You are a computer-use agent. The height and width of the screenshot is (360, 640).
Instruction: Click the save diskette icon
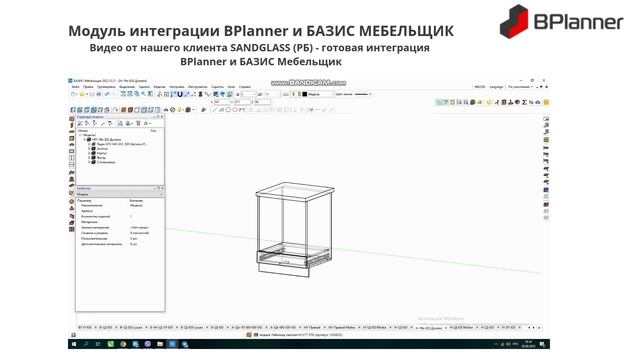click(x=92, y=94)
